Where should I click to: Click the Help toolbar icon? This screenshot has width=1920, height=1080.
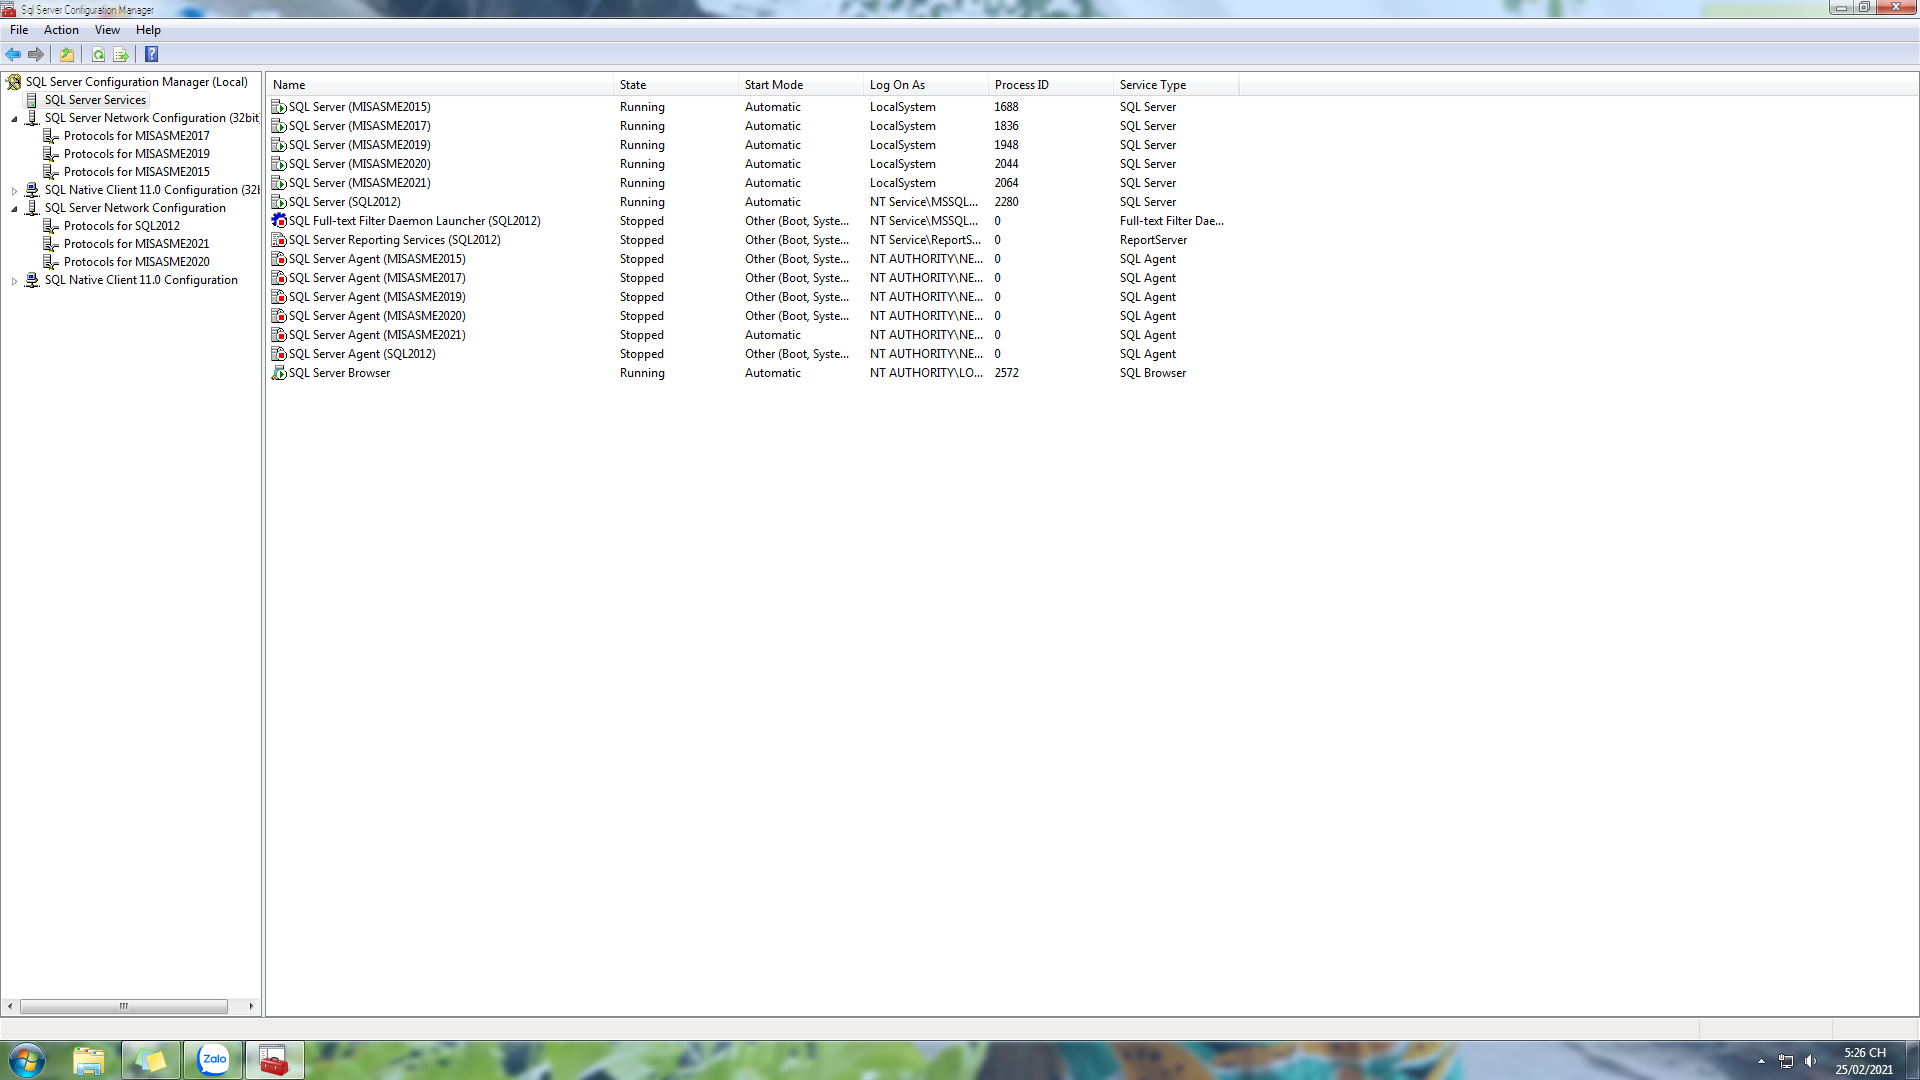(x=152, y=54)
